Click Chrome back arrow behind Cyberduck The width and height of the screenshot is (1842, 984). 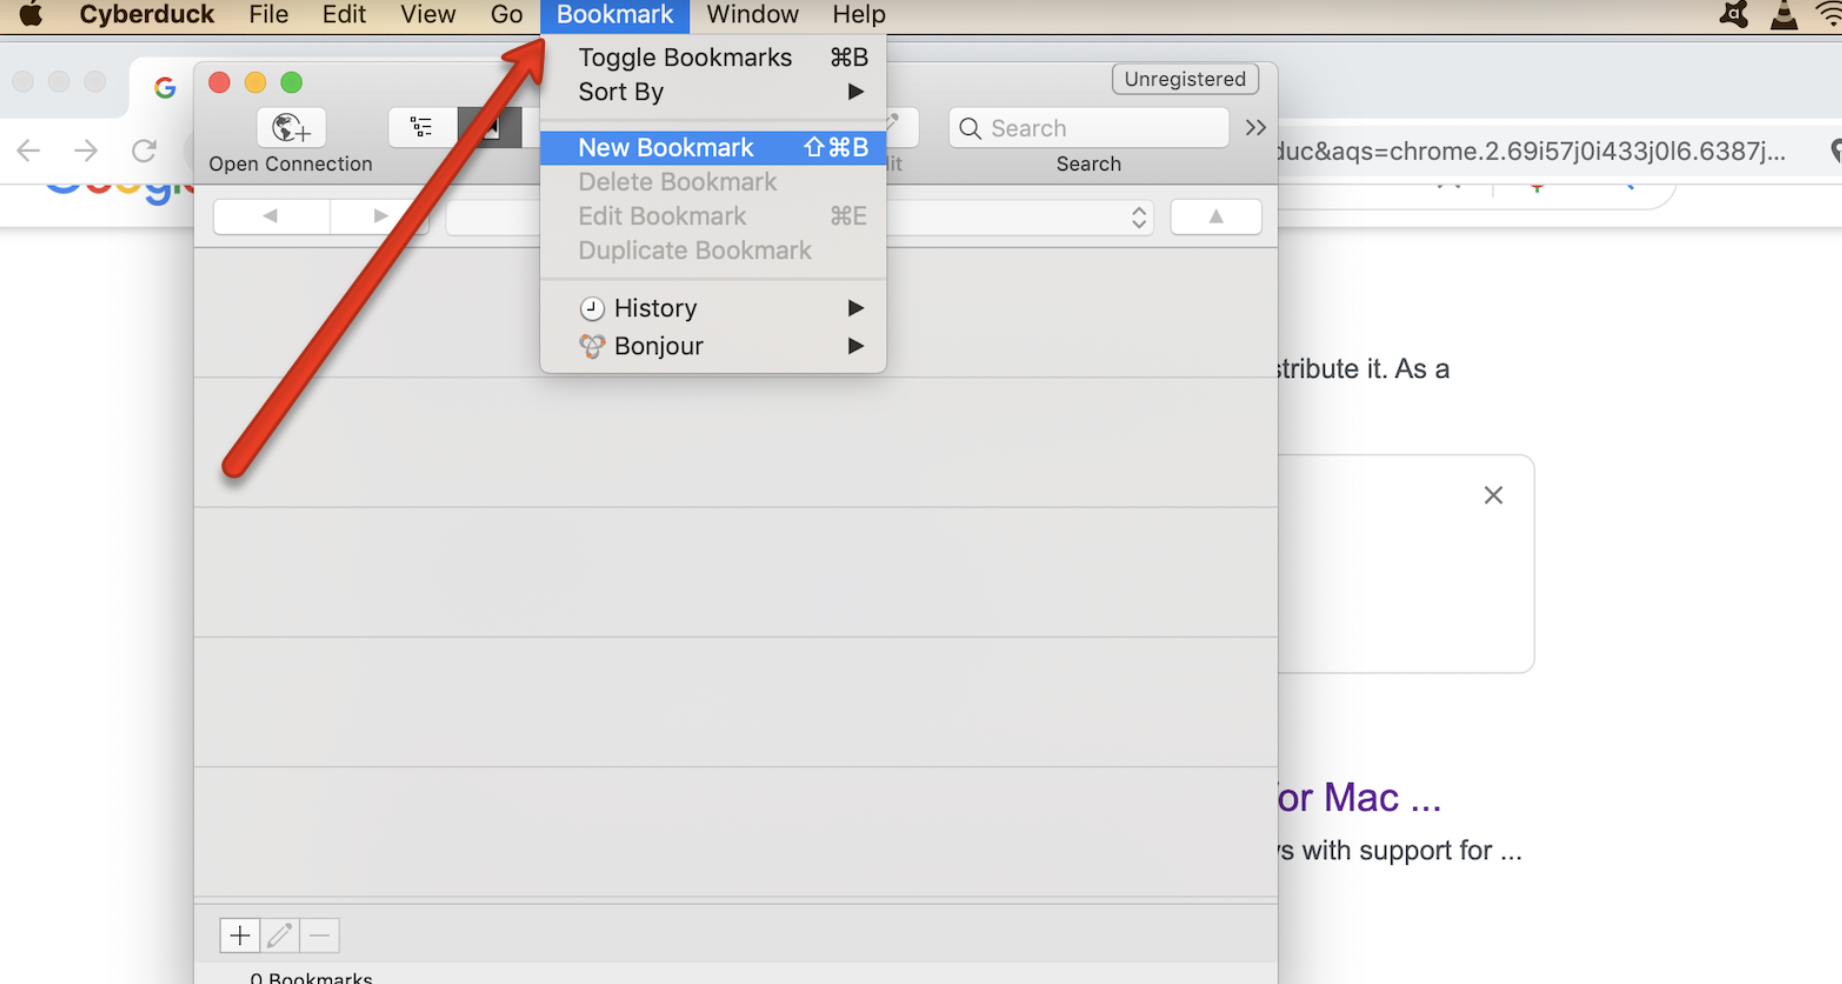click(28, 151)
